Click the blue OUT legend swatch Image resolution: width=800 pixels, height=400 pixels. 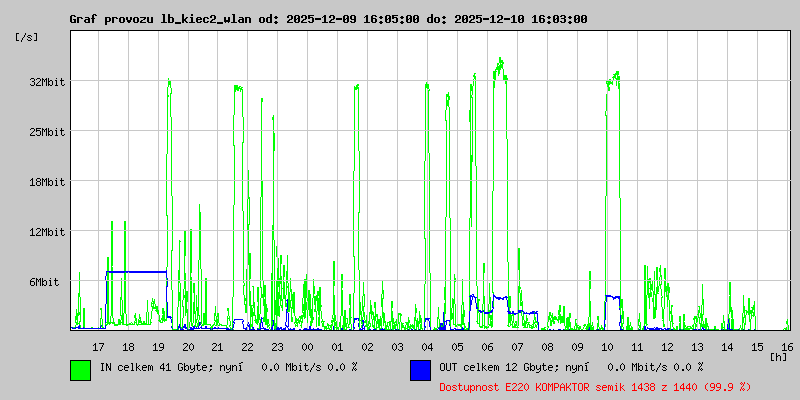pos(420,369)
